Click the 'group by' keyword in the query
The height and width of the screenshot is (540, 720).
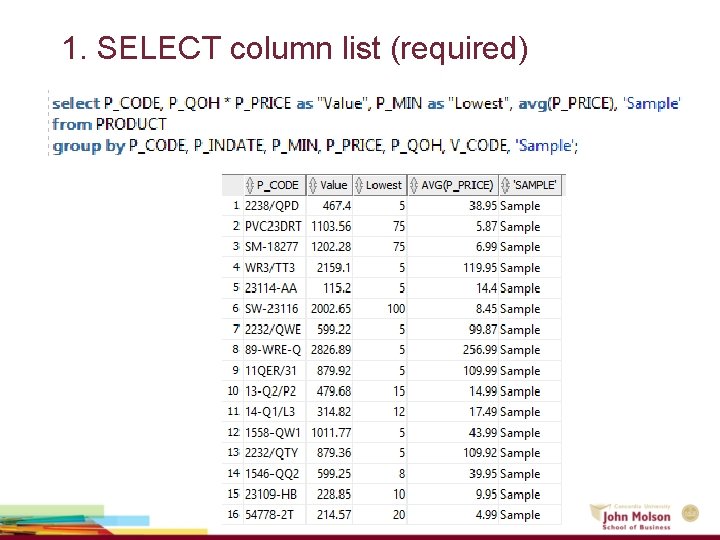click(88, 146)
